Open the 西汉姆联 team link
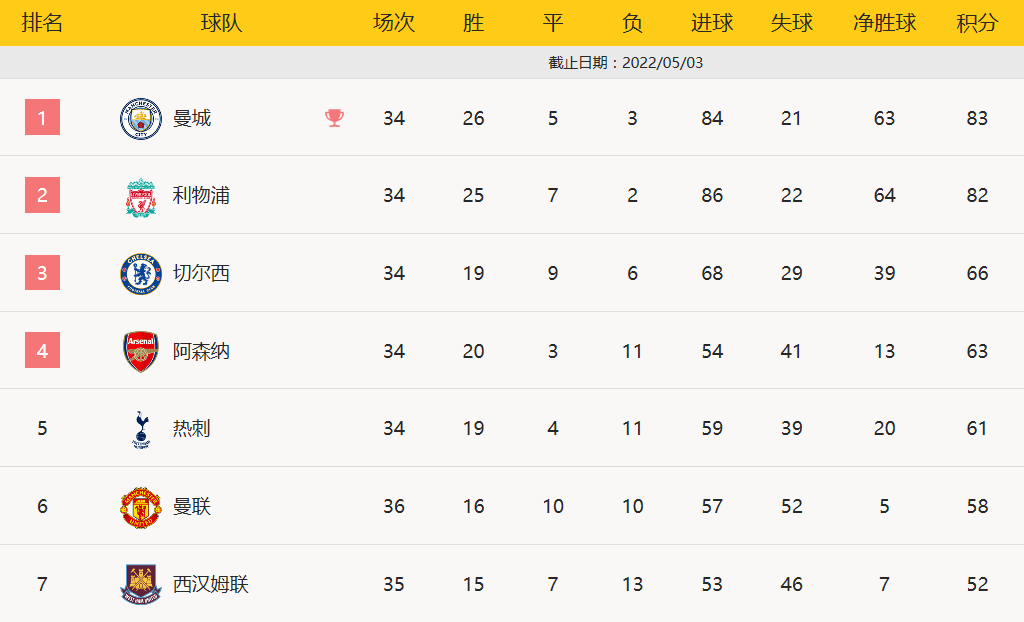Viewport: 1024px width, 622px height. [x=210, y=584]
